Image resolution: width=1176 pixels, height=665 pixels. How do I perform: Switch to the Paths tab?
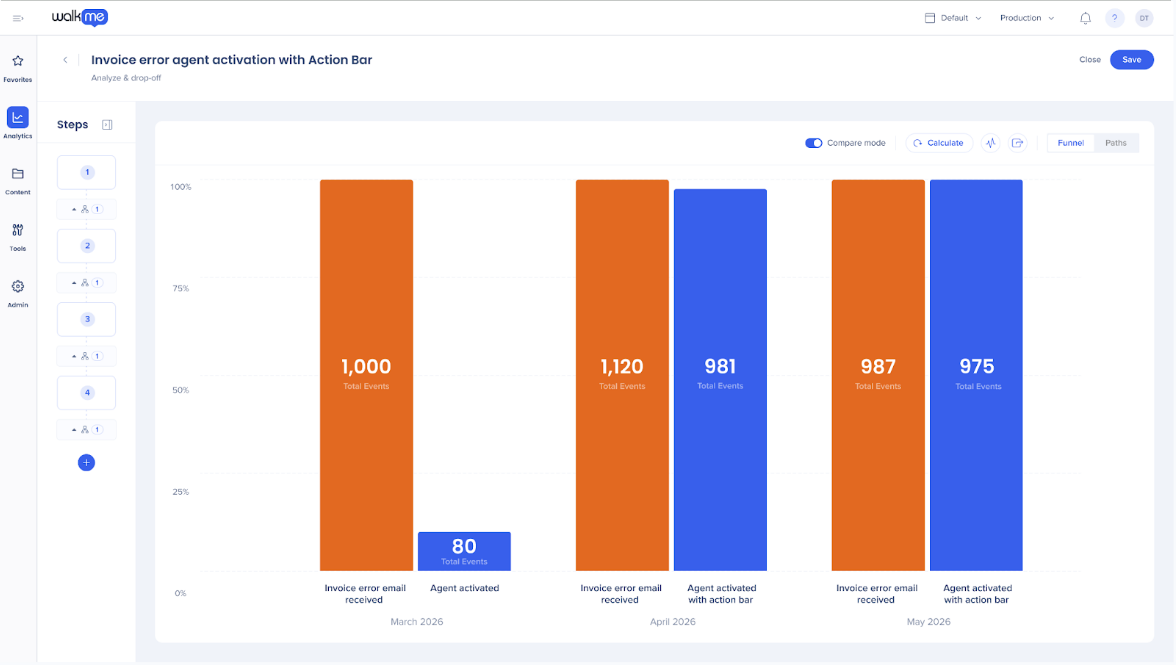(x=1115, y=142)
